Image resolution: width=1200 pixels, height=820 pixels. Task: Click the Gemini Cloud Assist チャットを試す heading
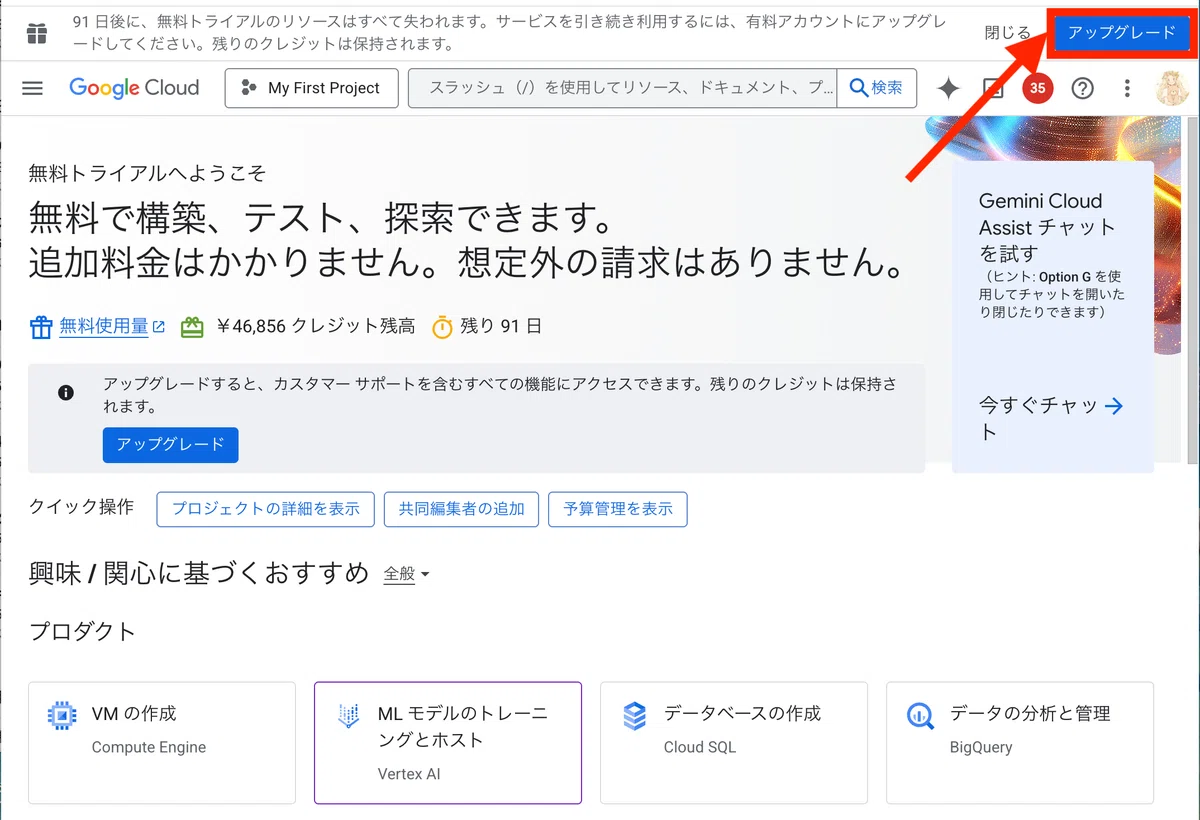pos(1046,227)
